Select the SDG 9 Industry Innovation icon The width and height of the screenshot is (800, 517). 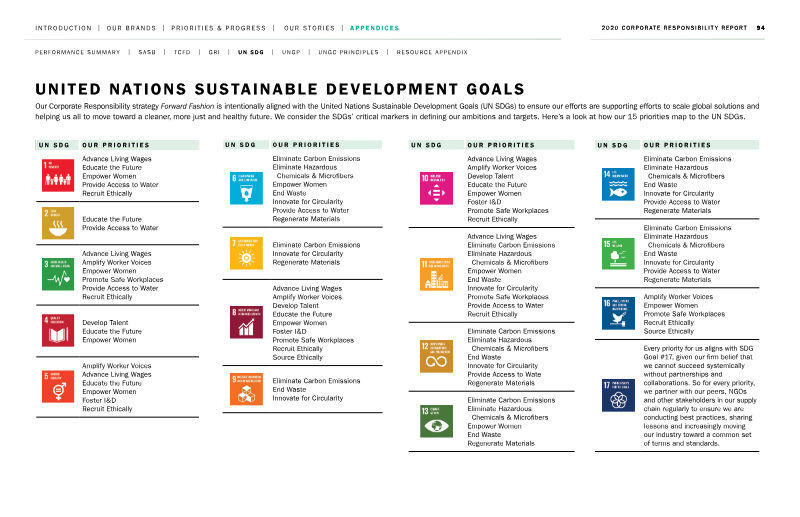point(246,389)
